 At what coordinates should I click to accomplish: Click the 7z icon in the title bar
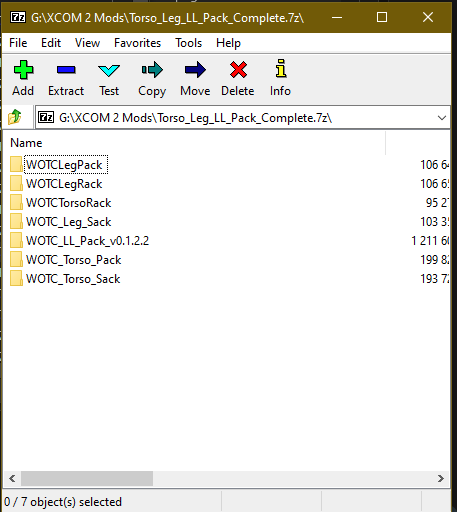[18, 17]
